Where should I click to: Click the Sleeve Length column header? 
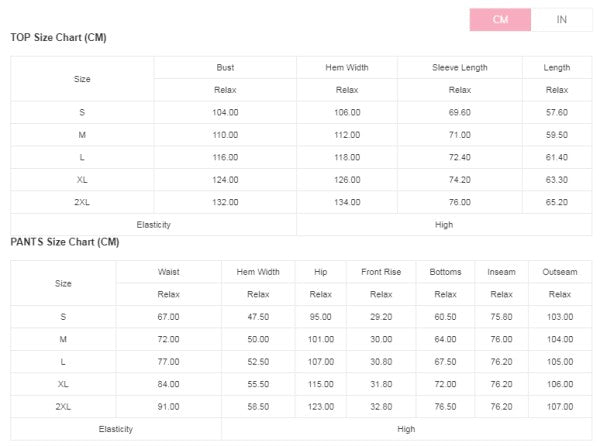point(459,67)
